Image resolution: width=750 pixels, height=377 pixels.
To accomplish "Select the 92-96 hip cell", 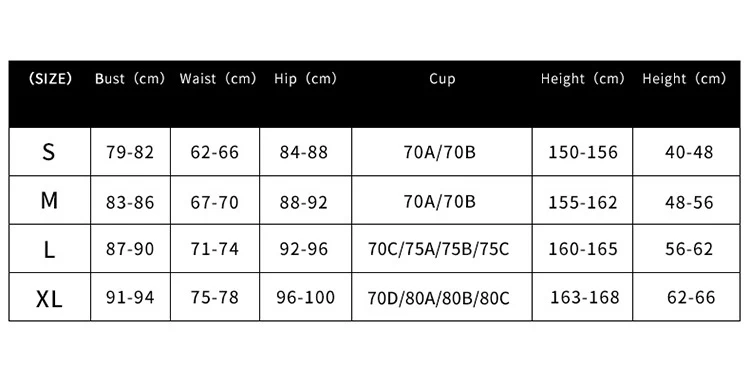I will coord(304,249).
